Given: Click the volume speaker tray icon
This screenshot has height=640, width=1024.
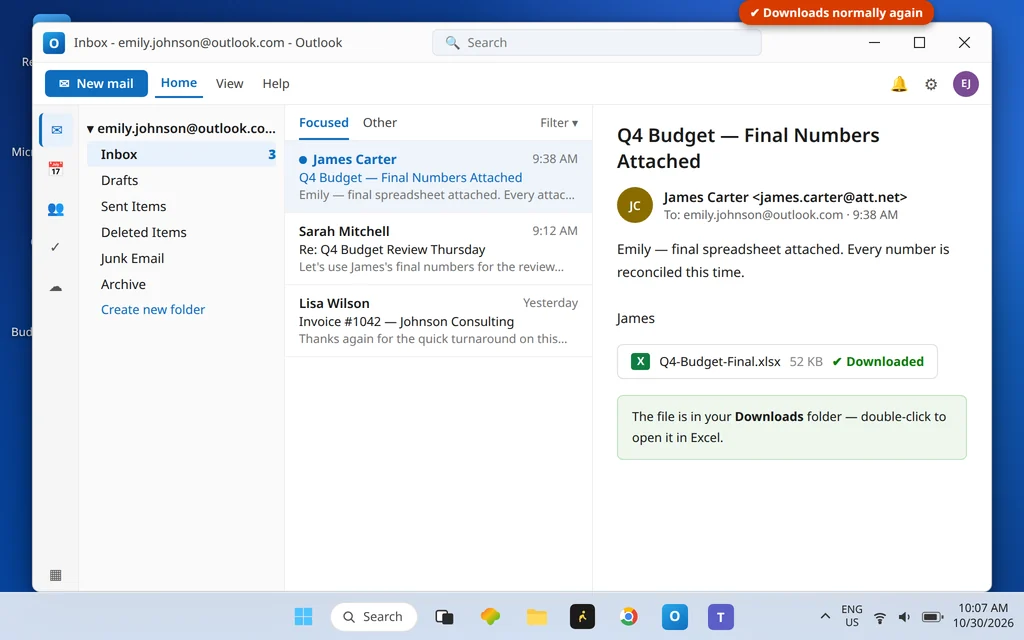Looking at the screenshot, I should (x=904, y=617).
